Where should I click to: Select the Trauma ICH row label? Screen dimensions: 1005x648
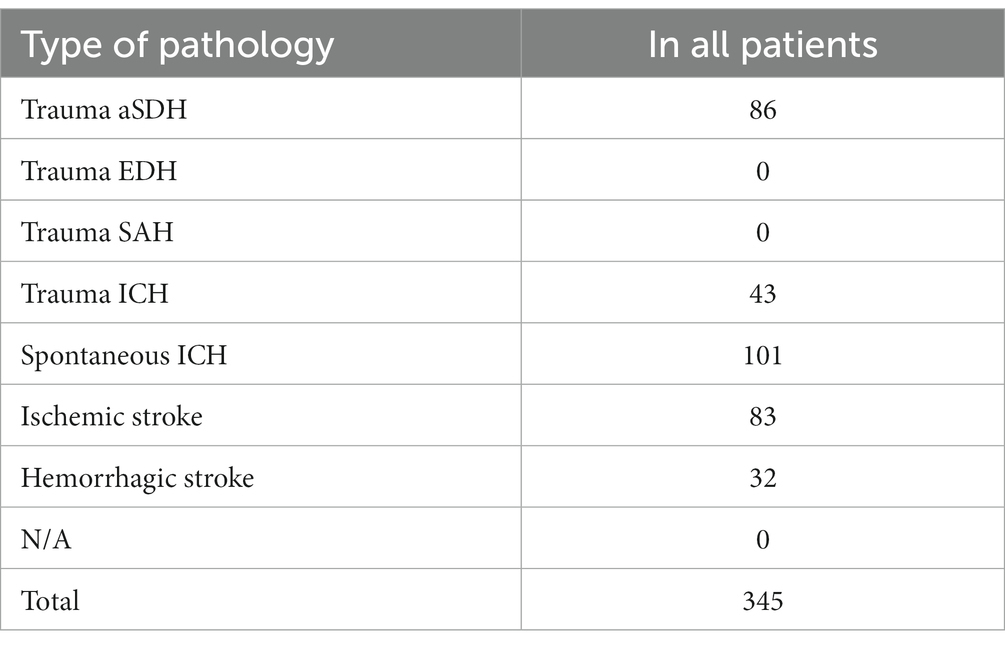[x=94, y=294]
